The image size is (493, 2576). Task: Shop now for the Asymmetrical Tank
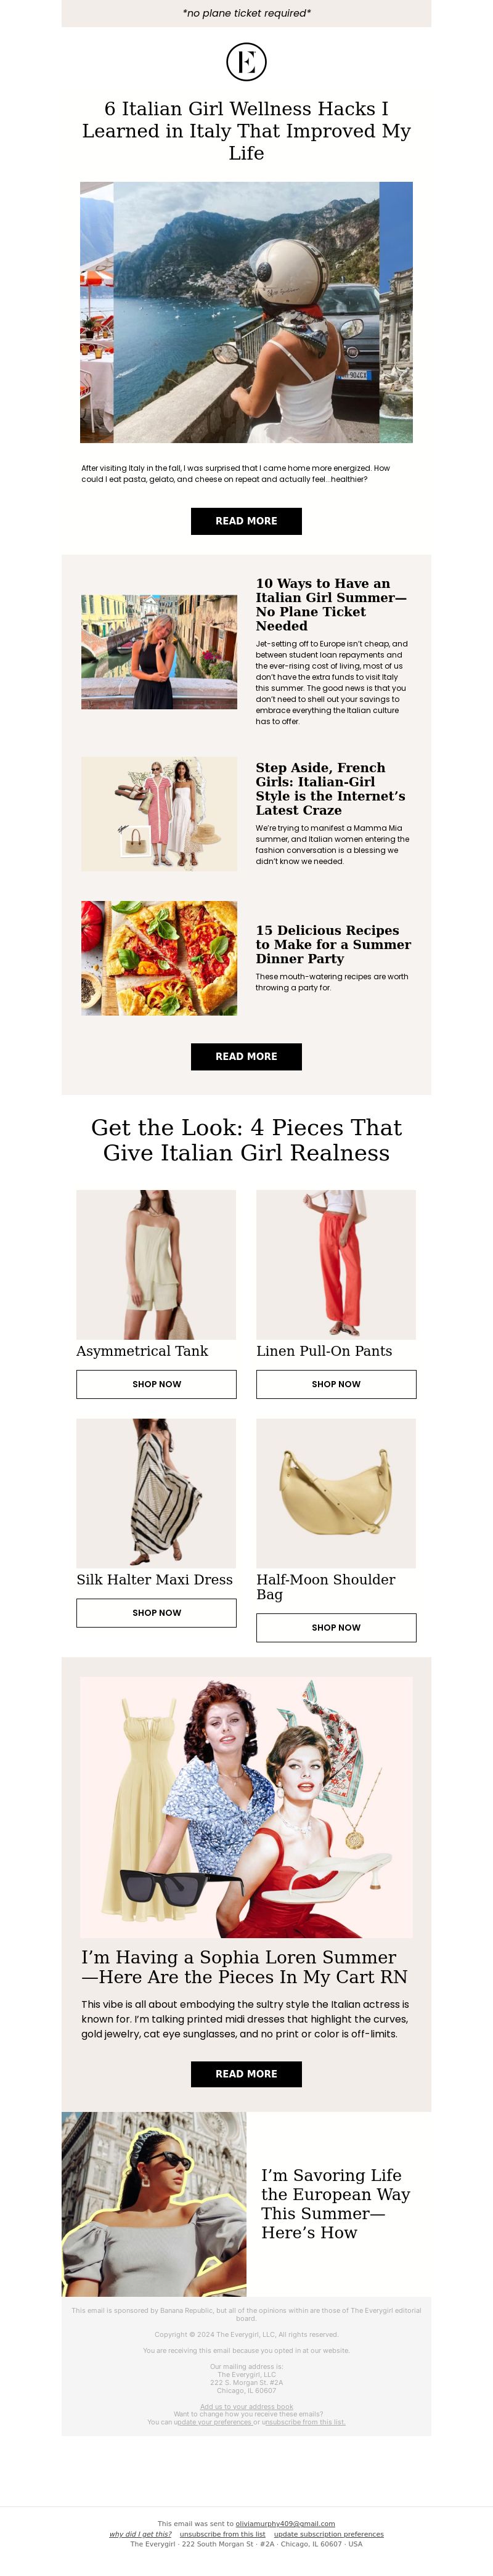point(156,1384)
